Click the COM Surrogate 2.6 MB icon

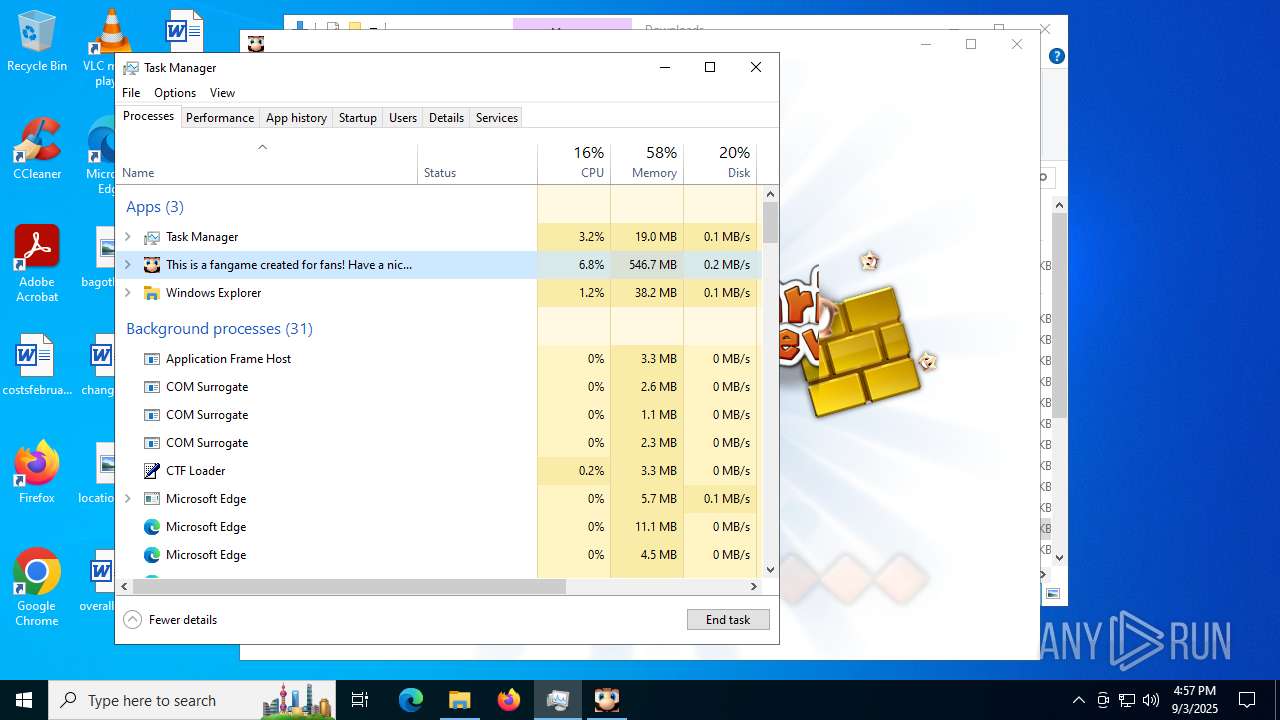[x=152, y=387]
